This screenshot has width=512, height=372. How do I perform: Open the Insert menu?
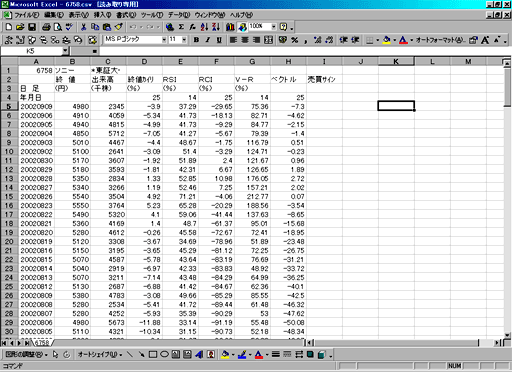[x=102, y=15]
